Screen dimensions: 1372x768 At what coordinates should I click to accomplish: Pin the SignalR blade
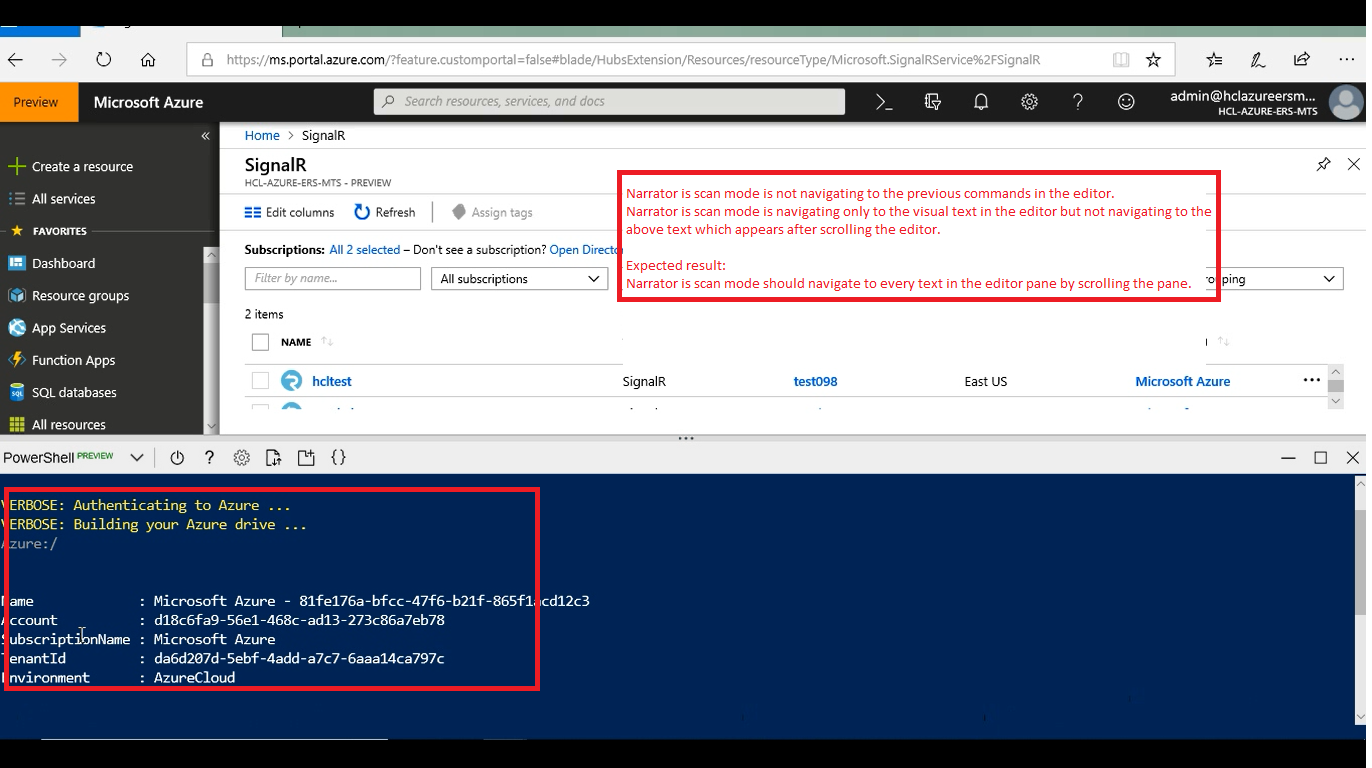pyautogui.click(x=1323, y=163)
